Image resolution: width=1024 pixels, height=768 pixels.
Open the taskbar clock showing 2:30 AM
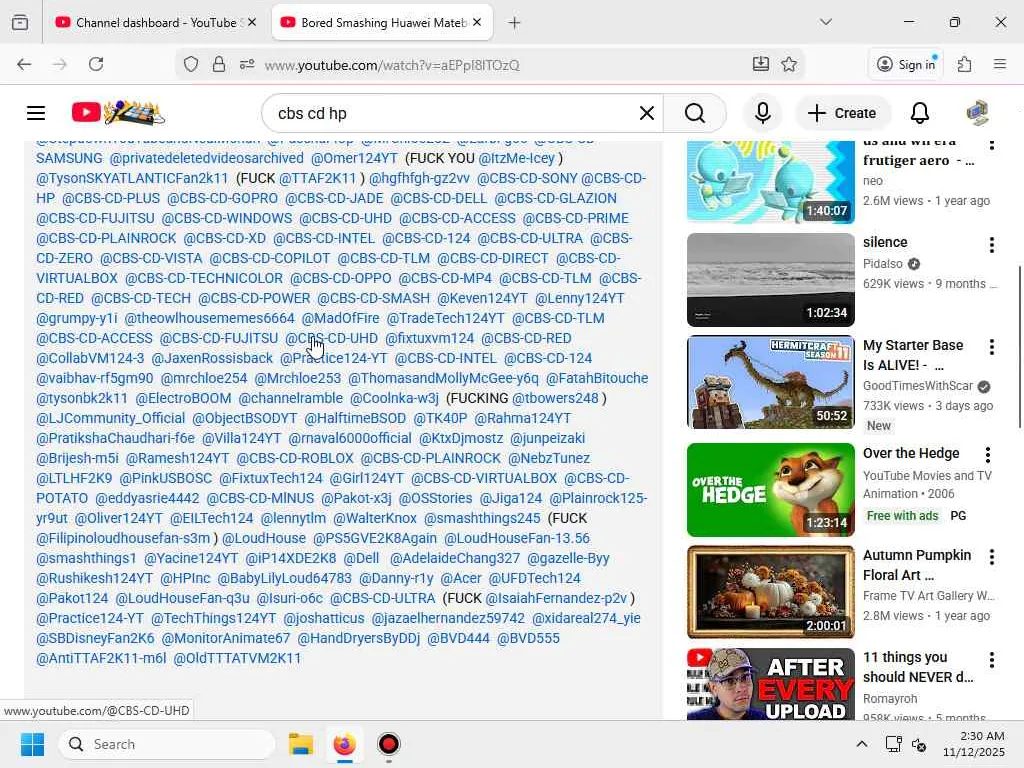point(973,744)
